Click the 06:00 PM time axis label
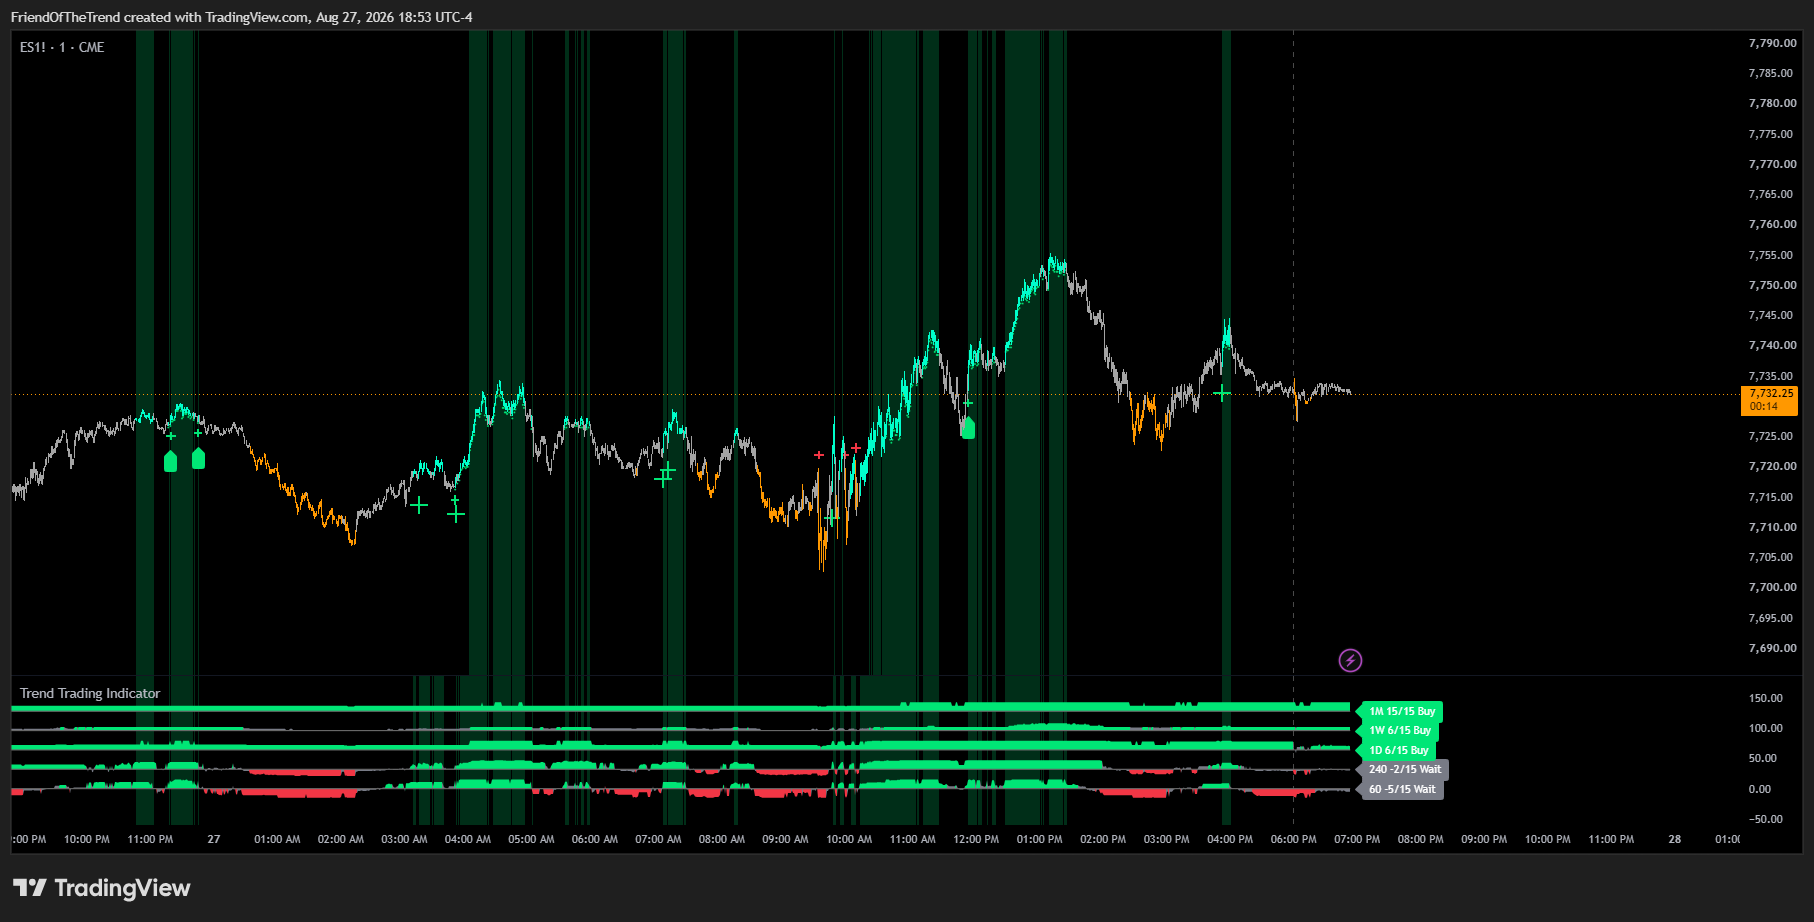The width and height of the screenshot is (1814, 922). (x=1293, y=839)
